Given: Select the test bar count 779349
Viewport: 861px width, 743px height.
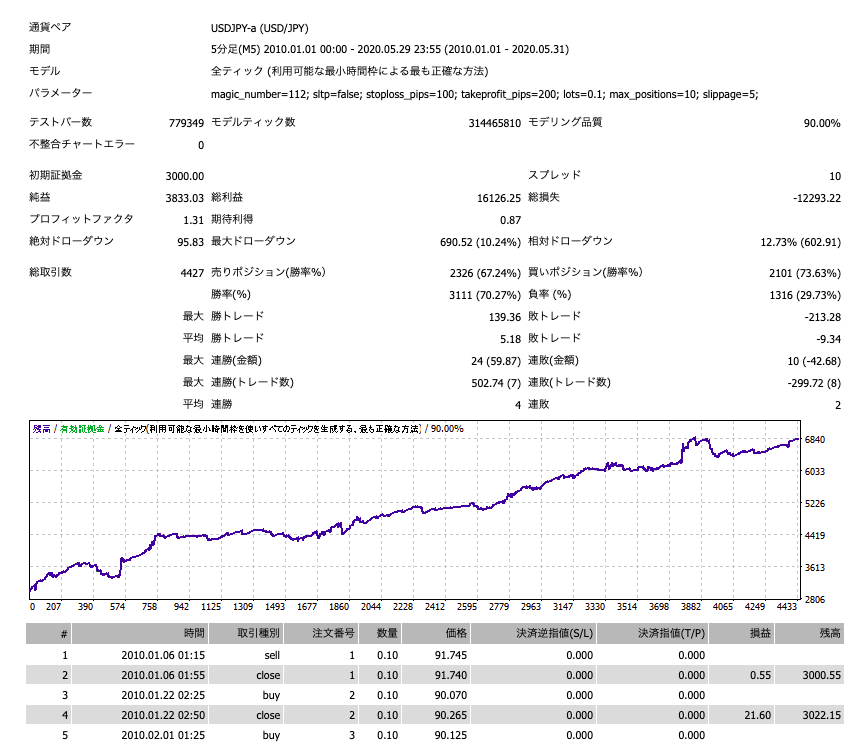Looking at the screenshot, I should click(186, 123).
